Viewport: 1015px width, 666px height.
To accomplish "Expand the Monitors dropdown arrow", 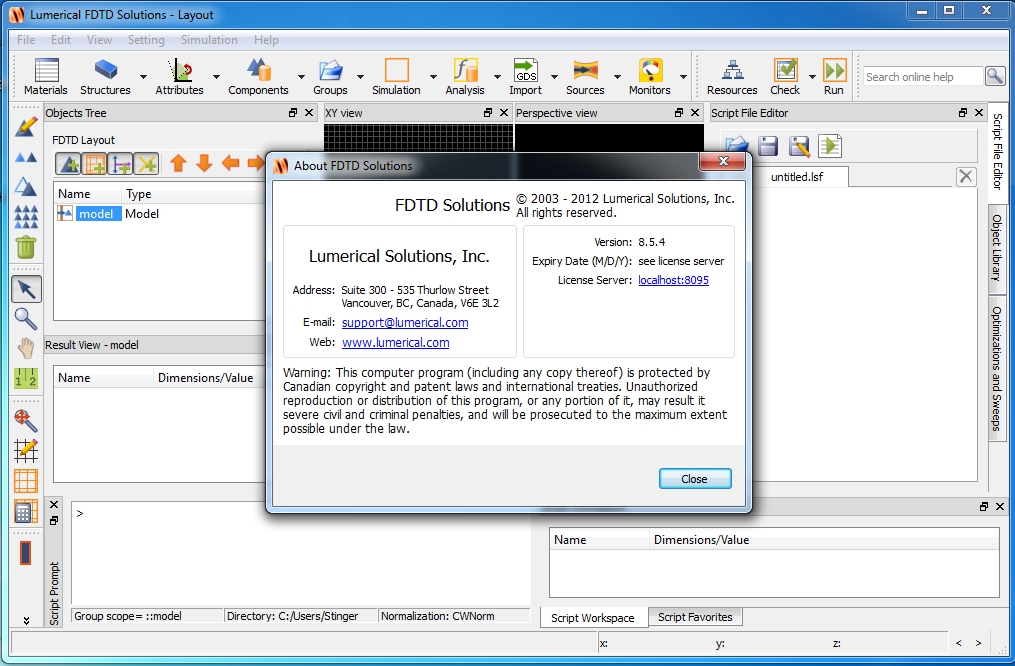I will [683, 76].
